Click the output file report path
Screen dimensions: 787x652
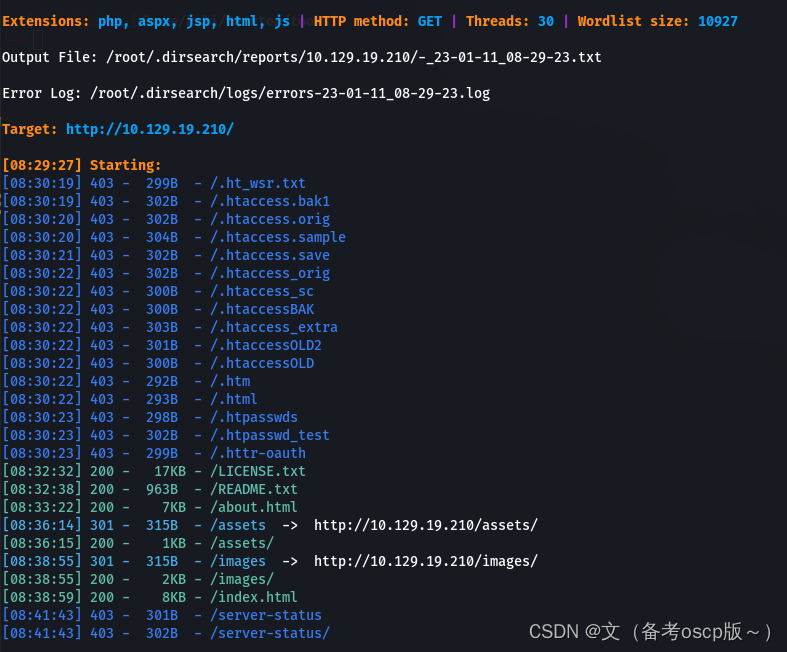coord(345,57)
